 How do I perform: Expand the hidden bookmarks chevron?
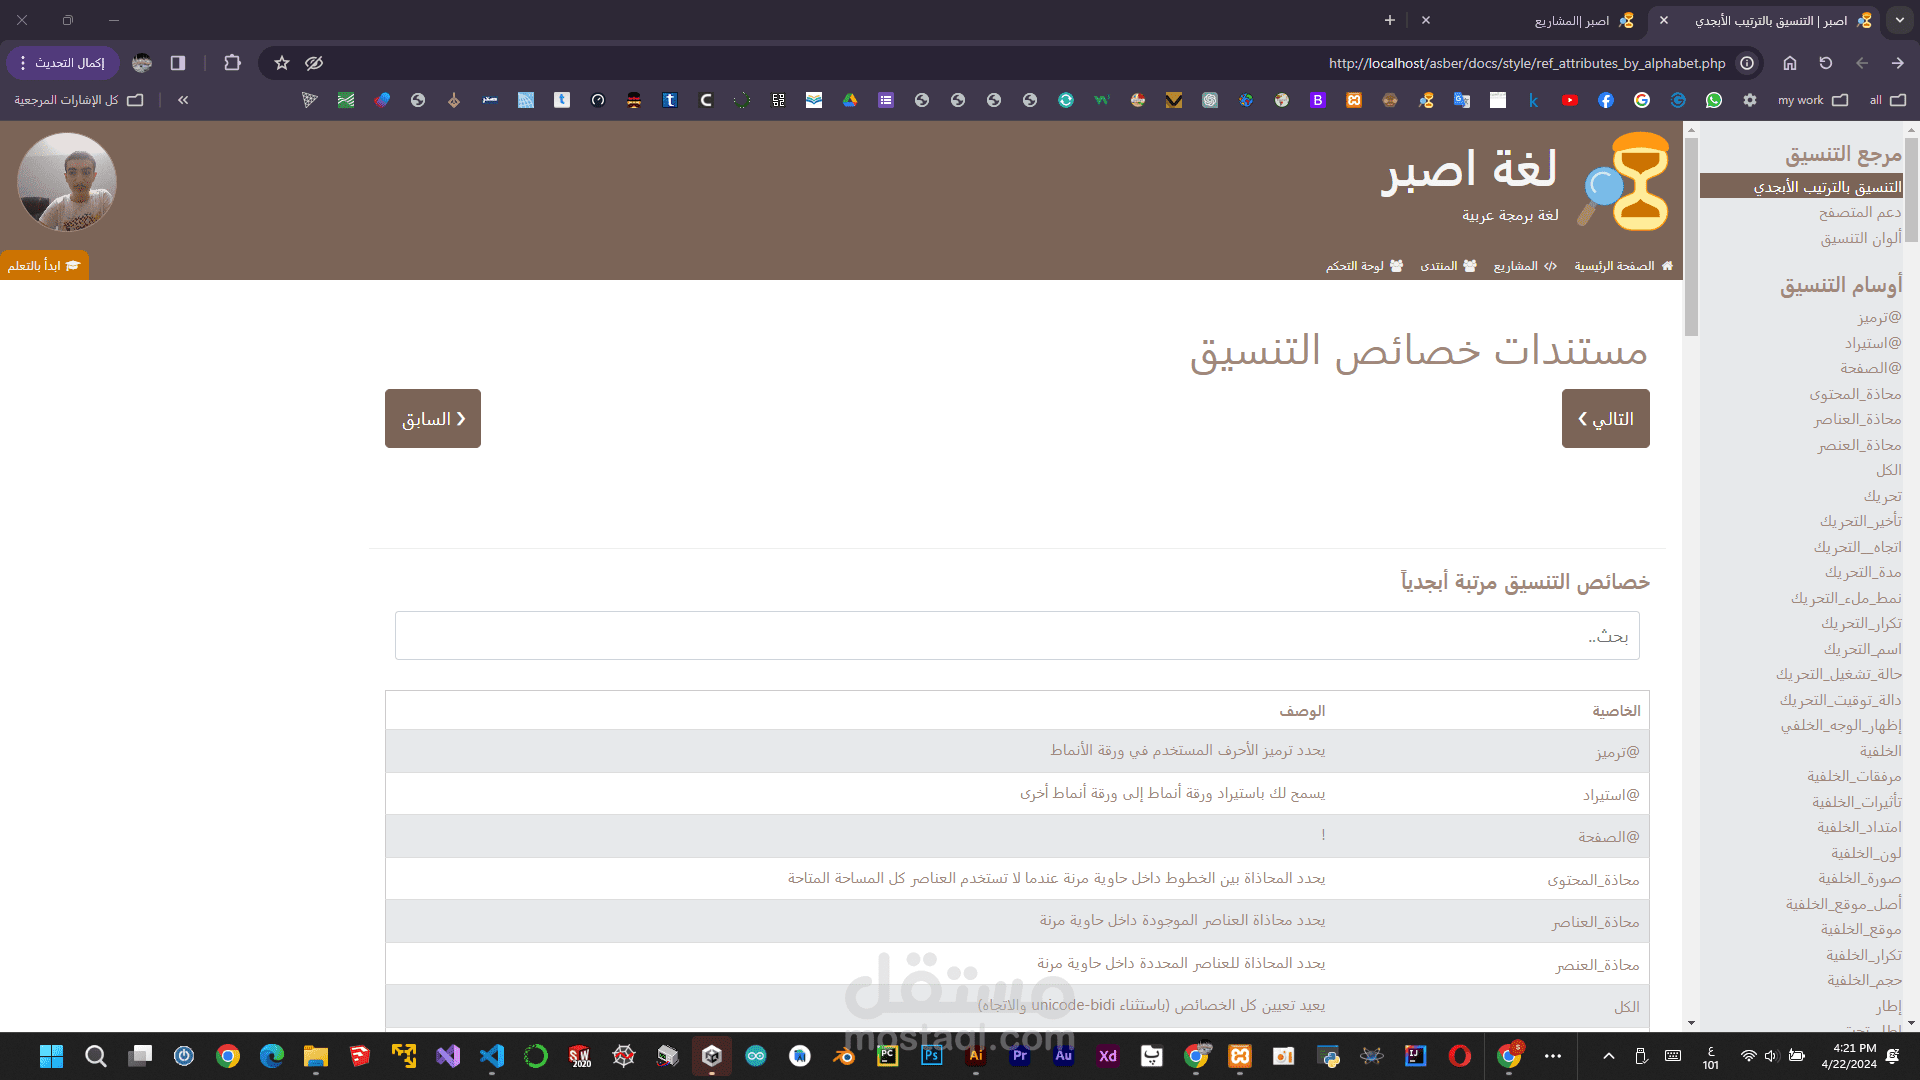(183, 100)
